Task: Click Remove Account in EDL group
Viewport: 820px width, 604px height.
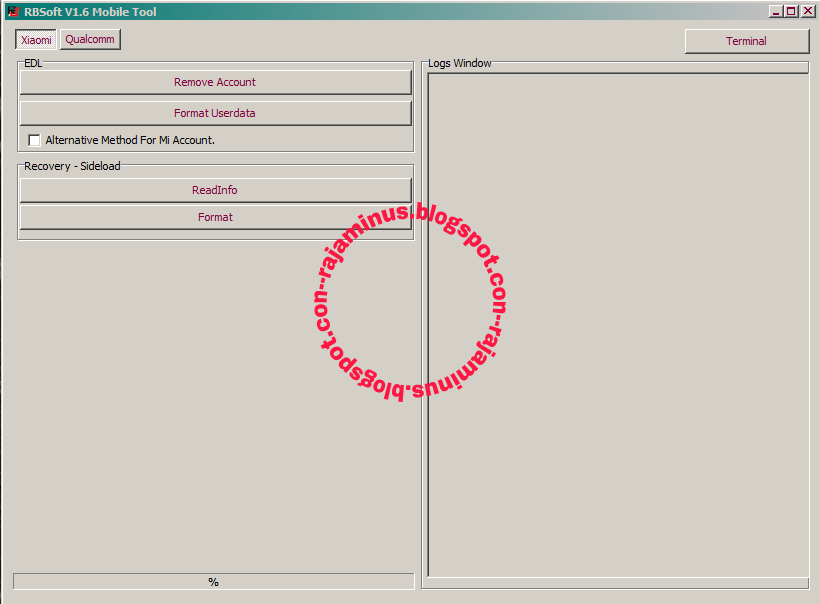Action: pos(215,82)
